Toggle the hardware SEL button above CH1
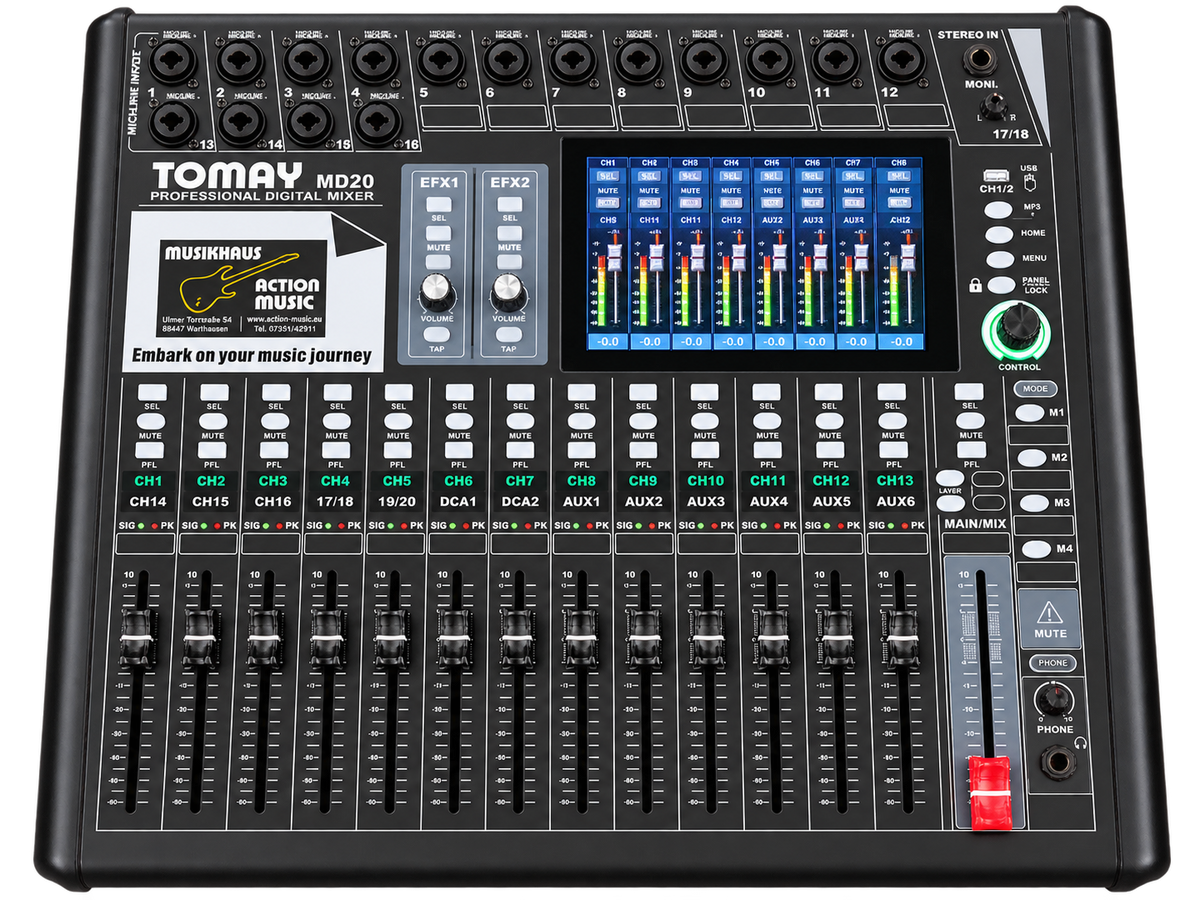The width and height of the screenshot is (1200, 900). pyautogui.click(x=151, y=392)
